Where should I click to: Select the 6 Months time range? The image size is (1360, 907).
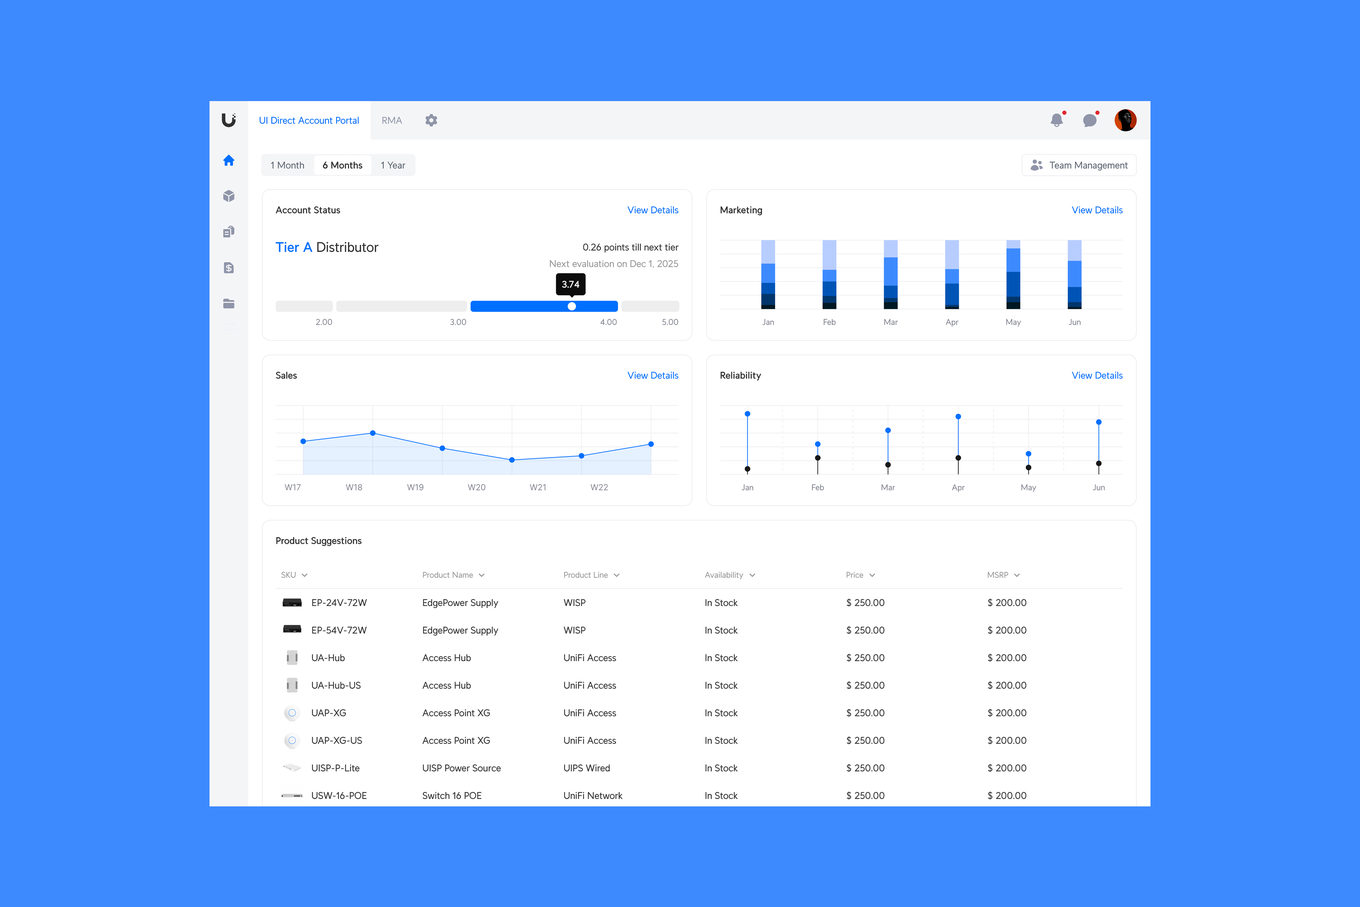click(x=343, y=165)
